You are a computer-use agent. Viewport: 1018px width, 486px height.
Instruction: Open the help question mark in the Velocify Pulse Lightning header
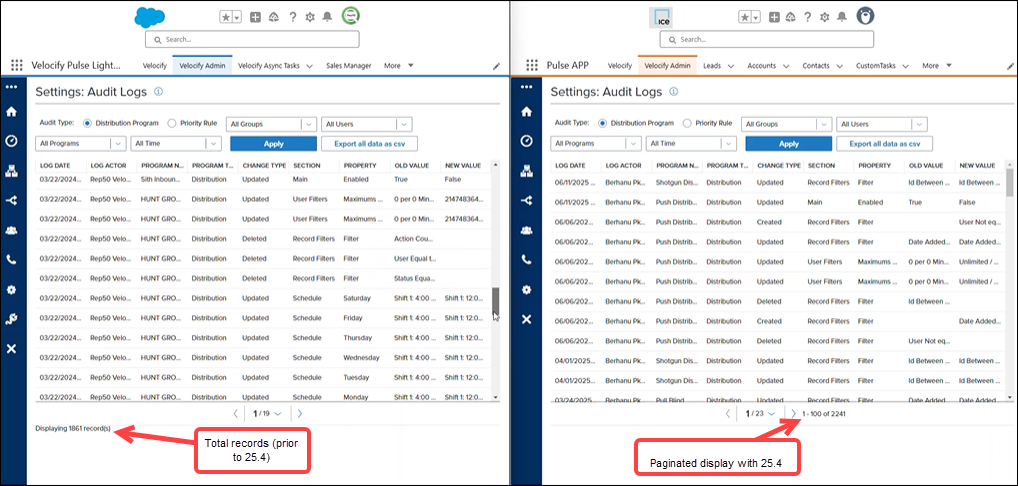[292, 17]
